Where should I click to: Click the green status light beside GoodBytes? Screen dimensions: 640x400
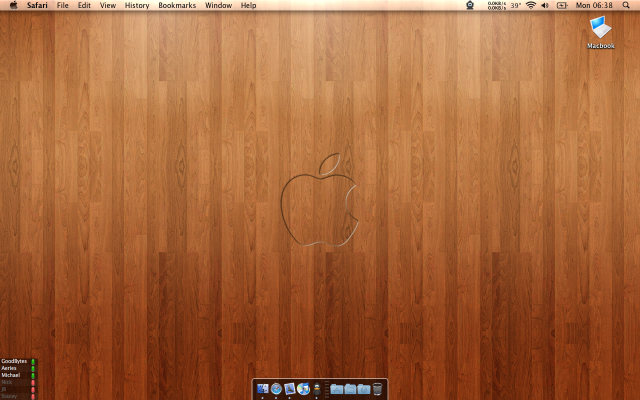click(33, 361)
